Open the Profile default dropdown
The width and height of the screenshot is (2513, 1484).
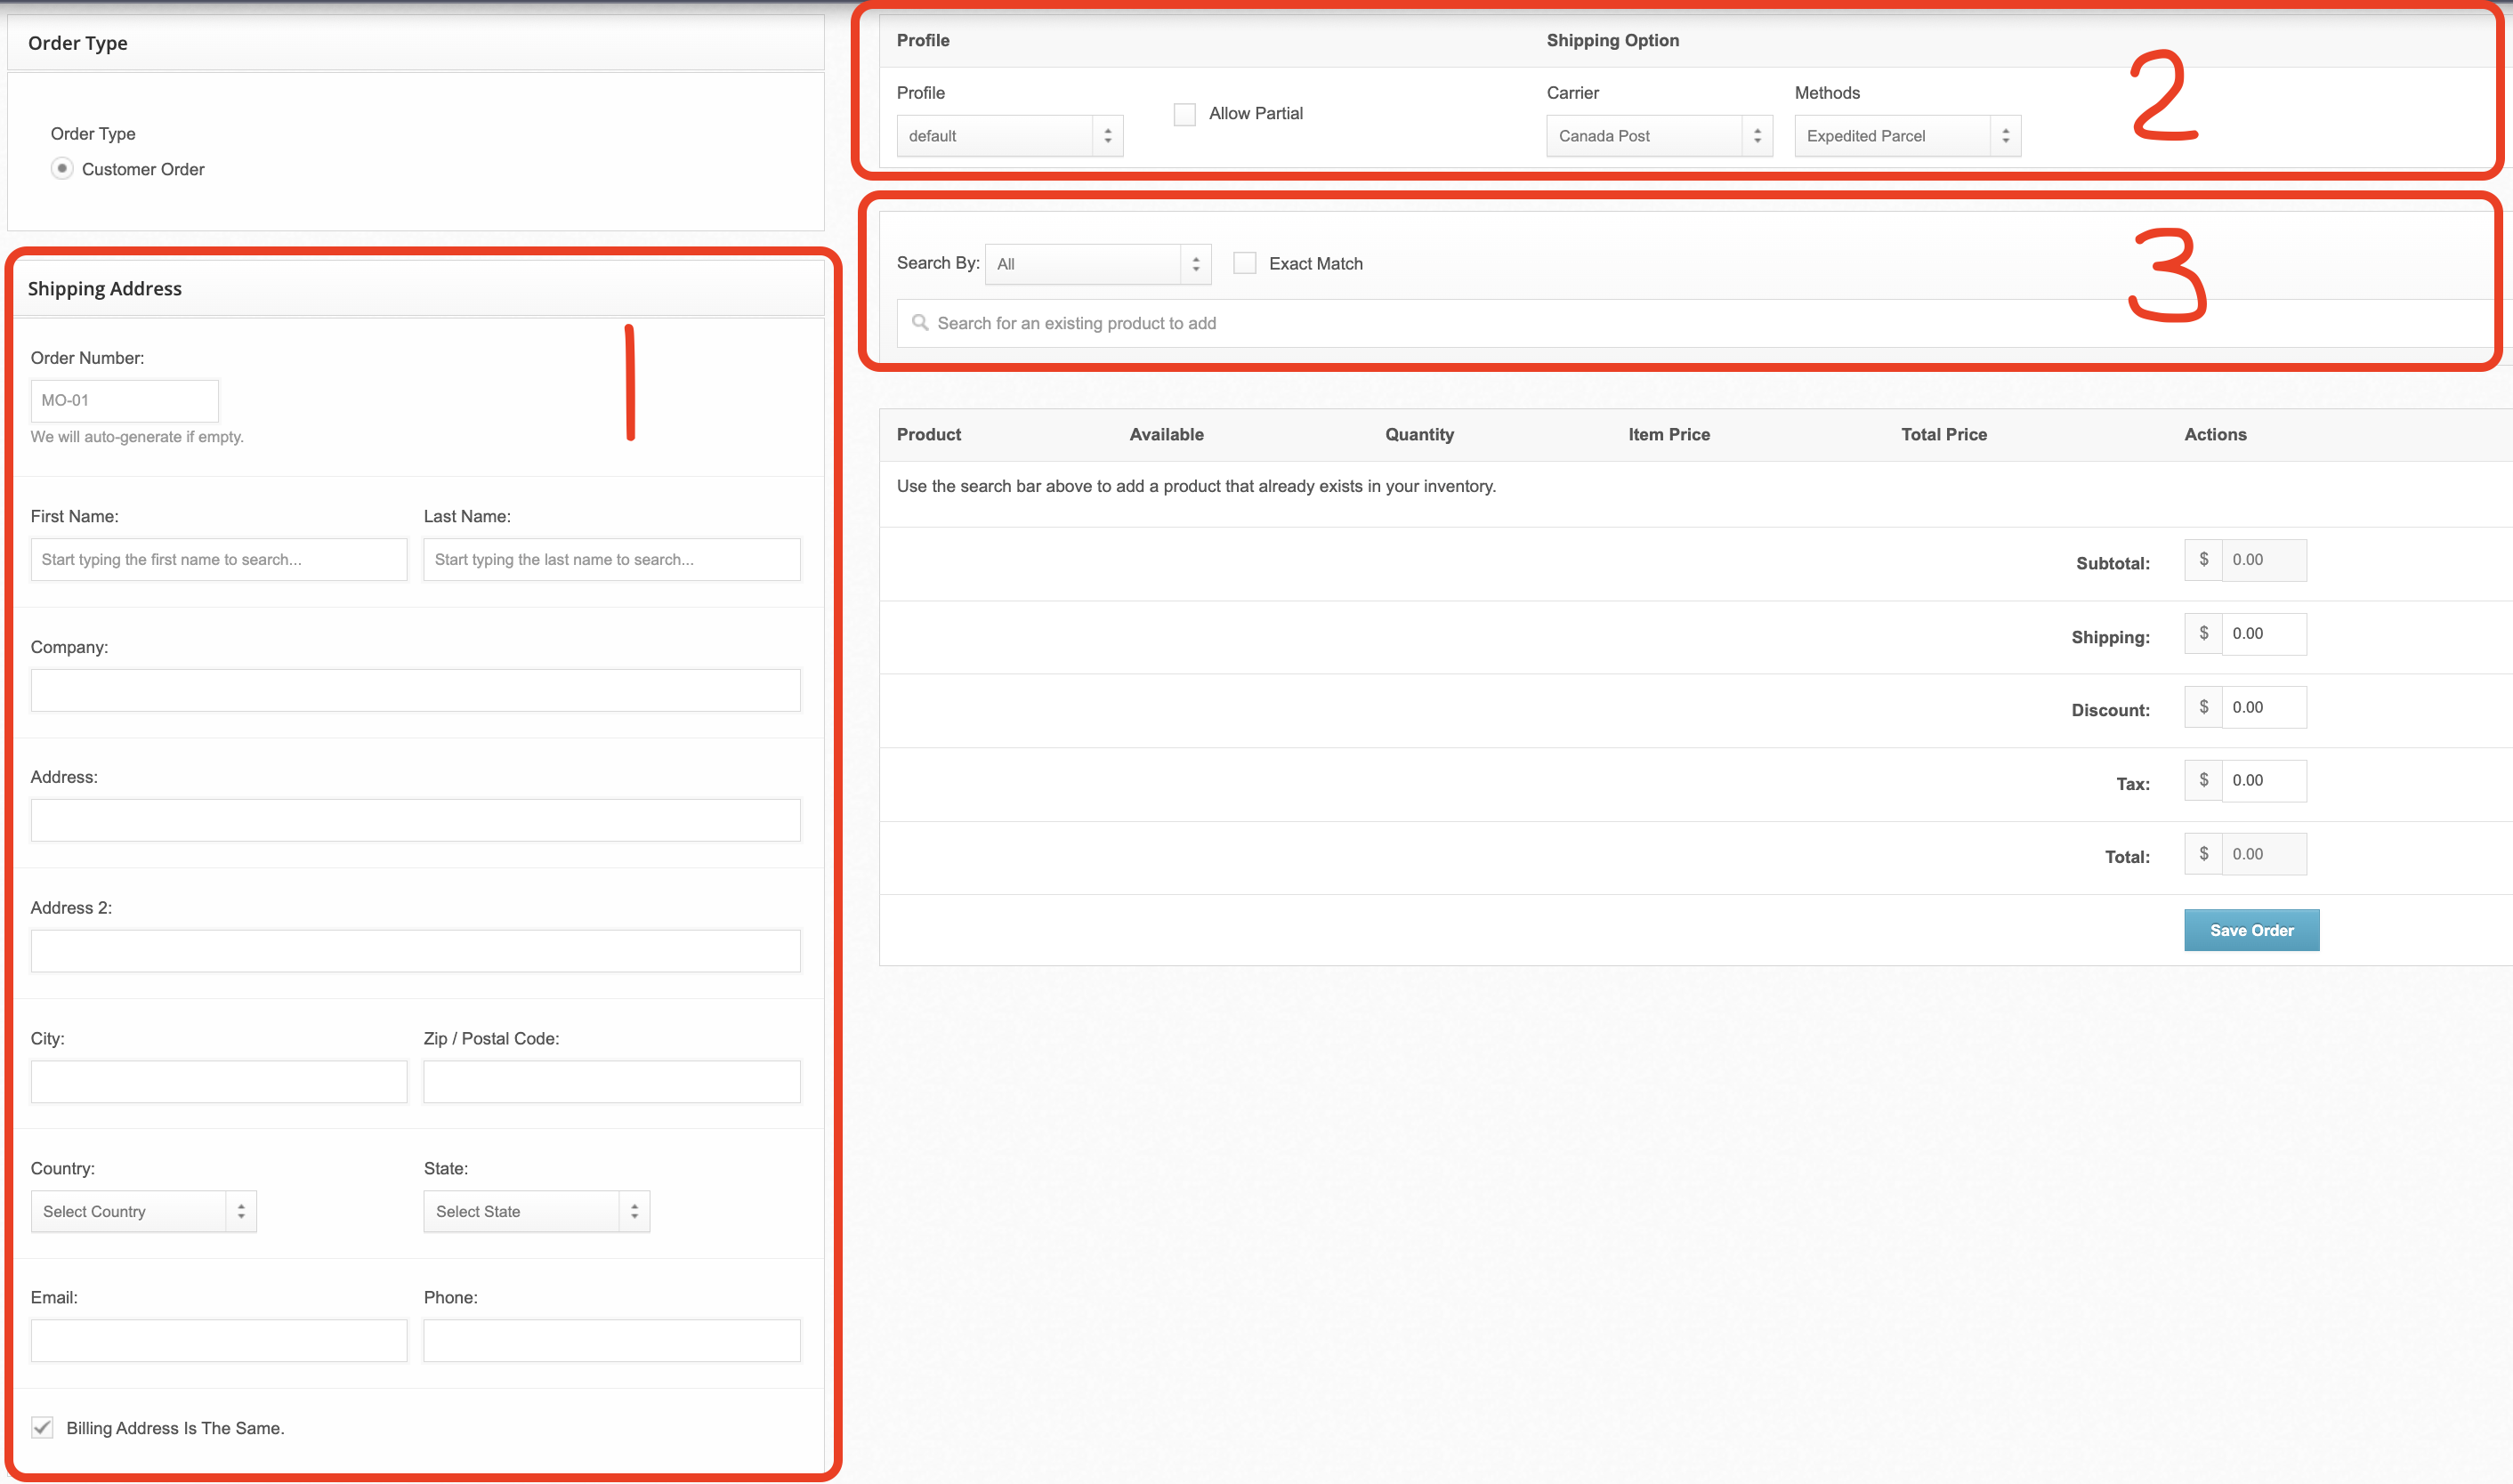pyautogui.click(x=1009, y=136)
